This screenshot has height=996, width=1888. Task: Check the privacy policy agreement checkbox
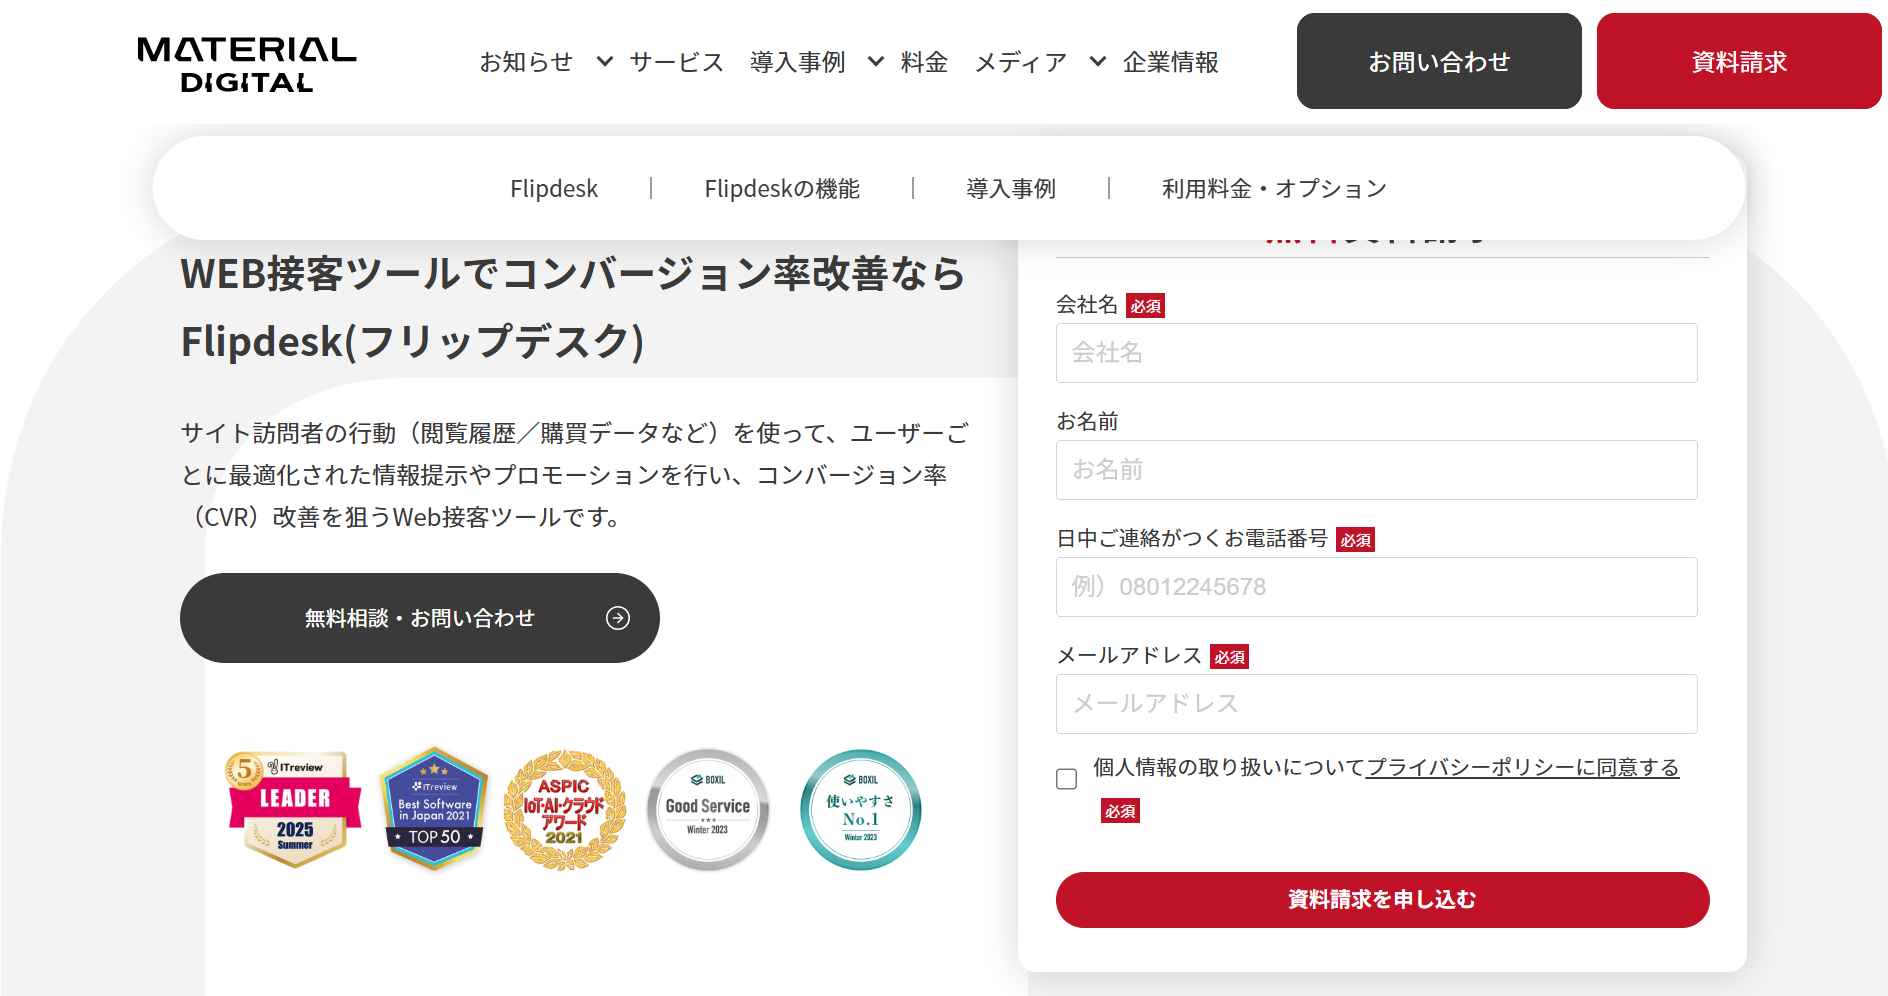point(1067,779)
